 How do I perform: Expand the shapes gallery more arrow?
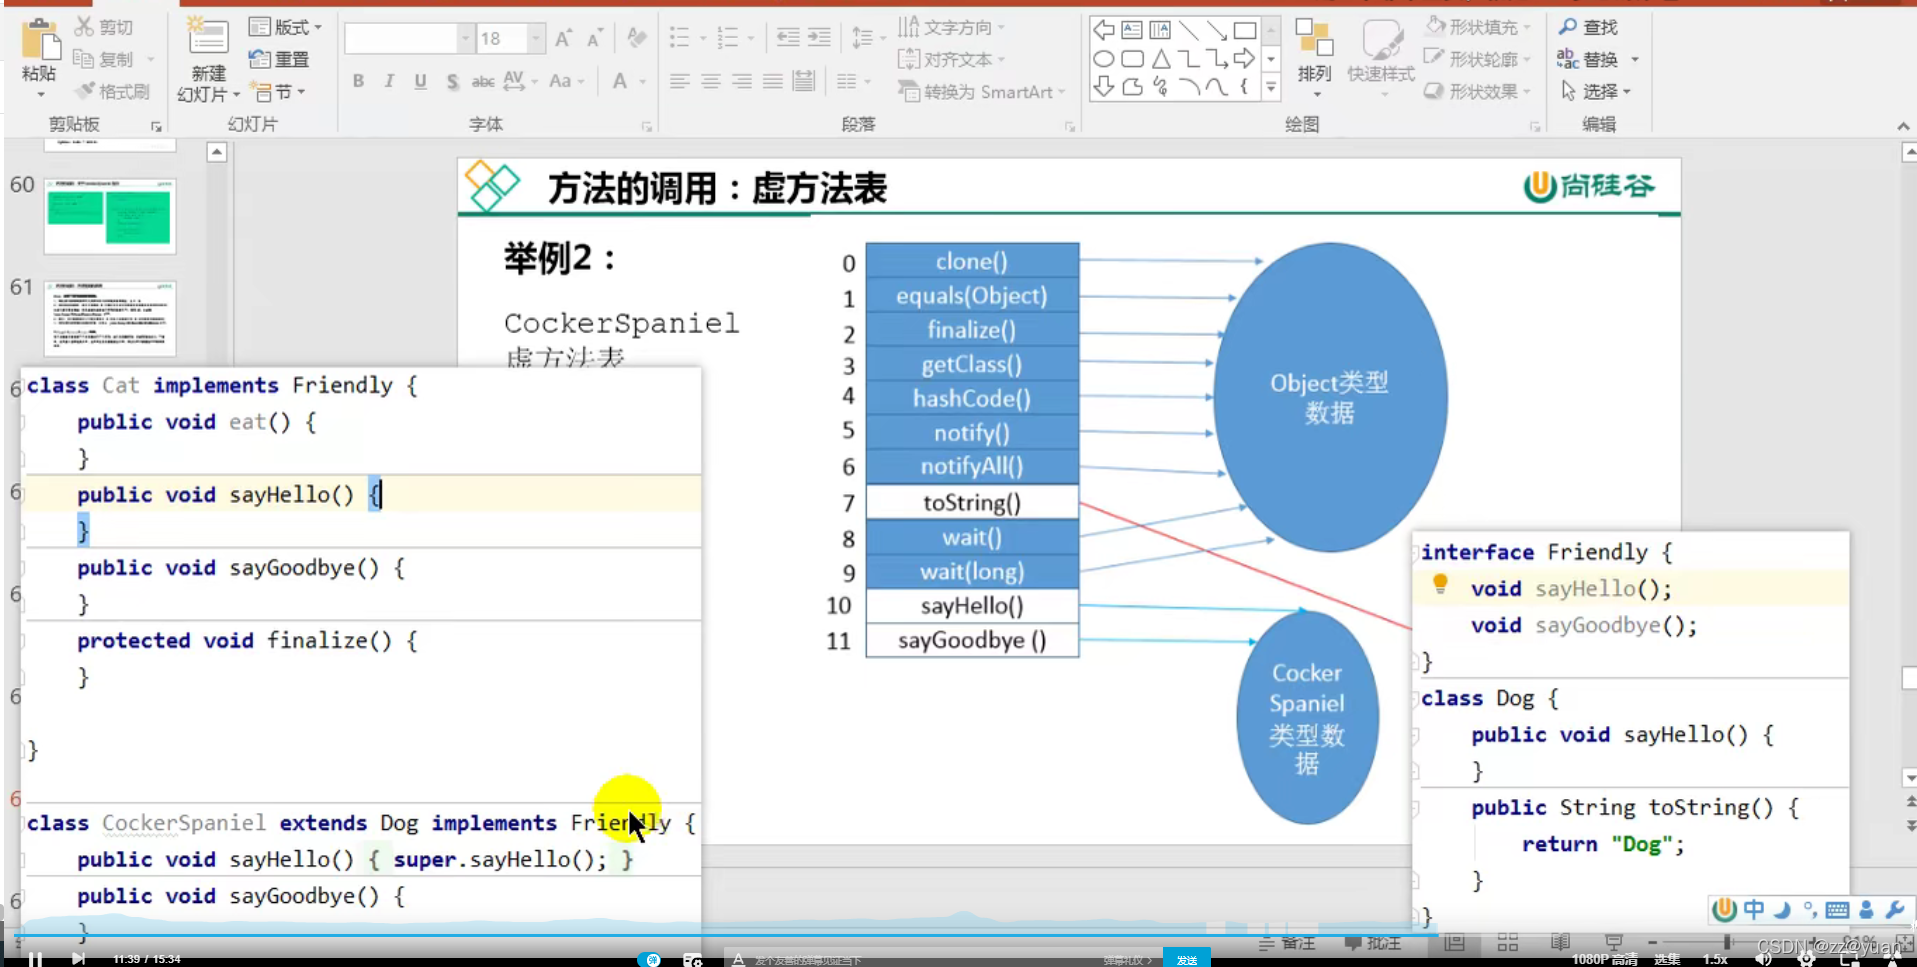[1271, 88]
